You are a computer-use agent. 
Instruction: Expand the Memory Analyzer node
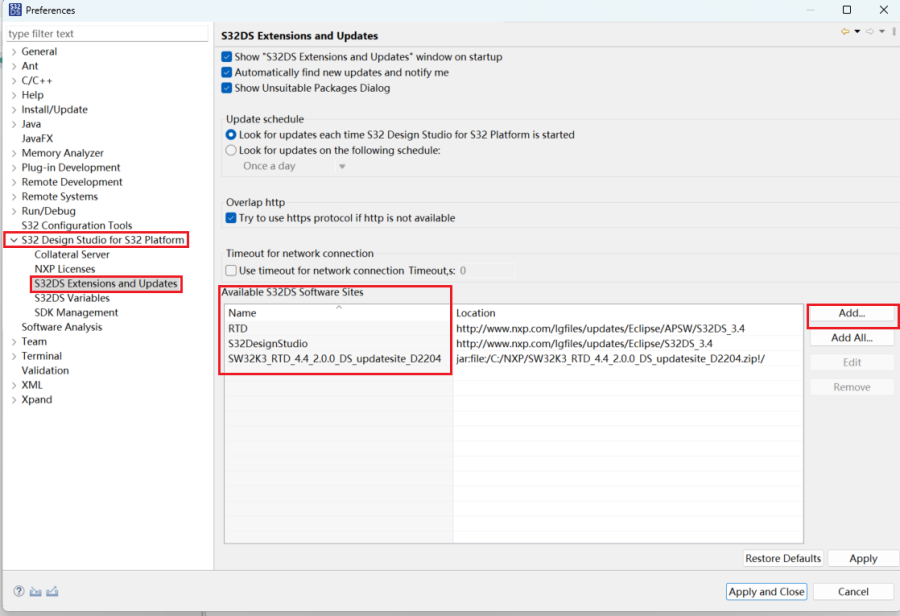coord(14,153)
